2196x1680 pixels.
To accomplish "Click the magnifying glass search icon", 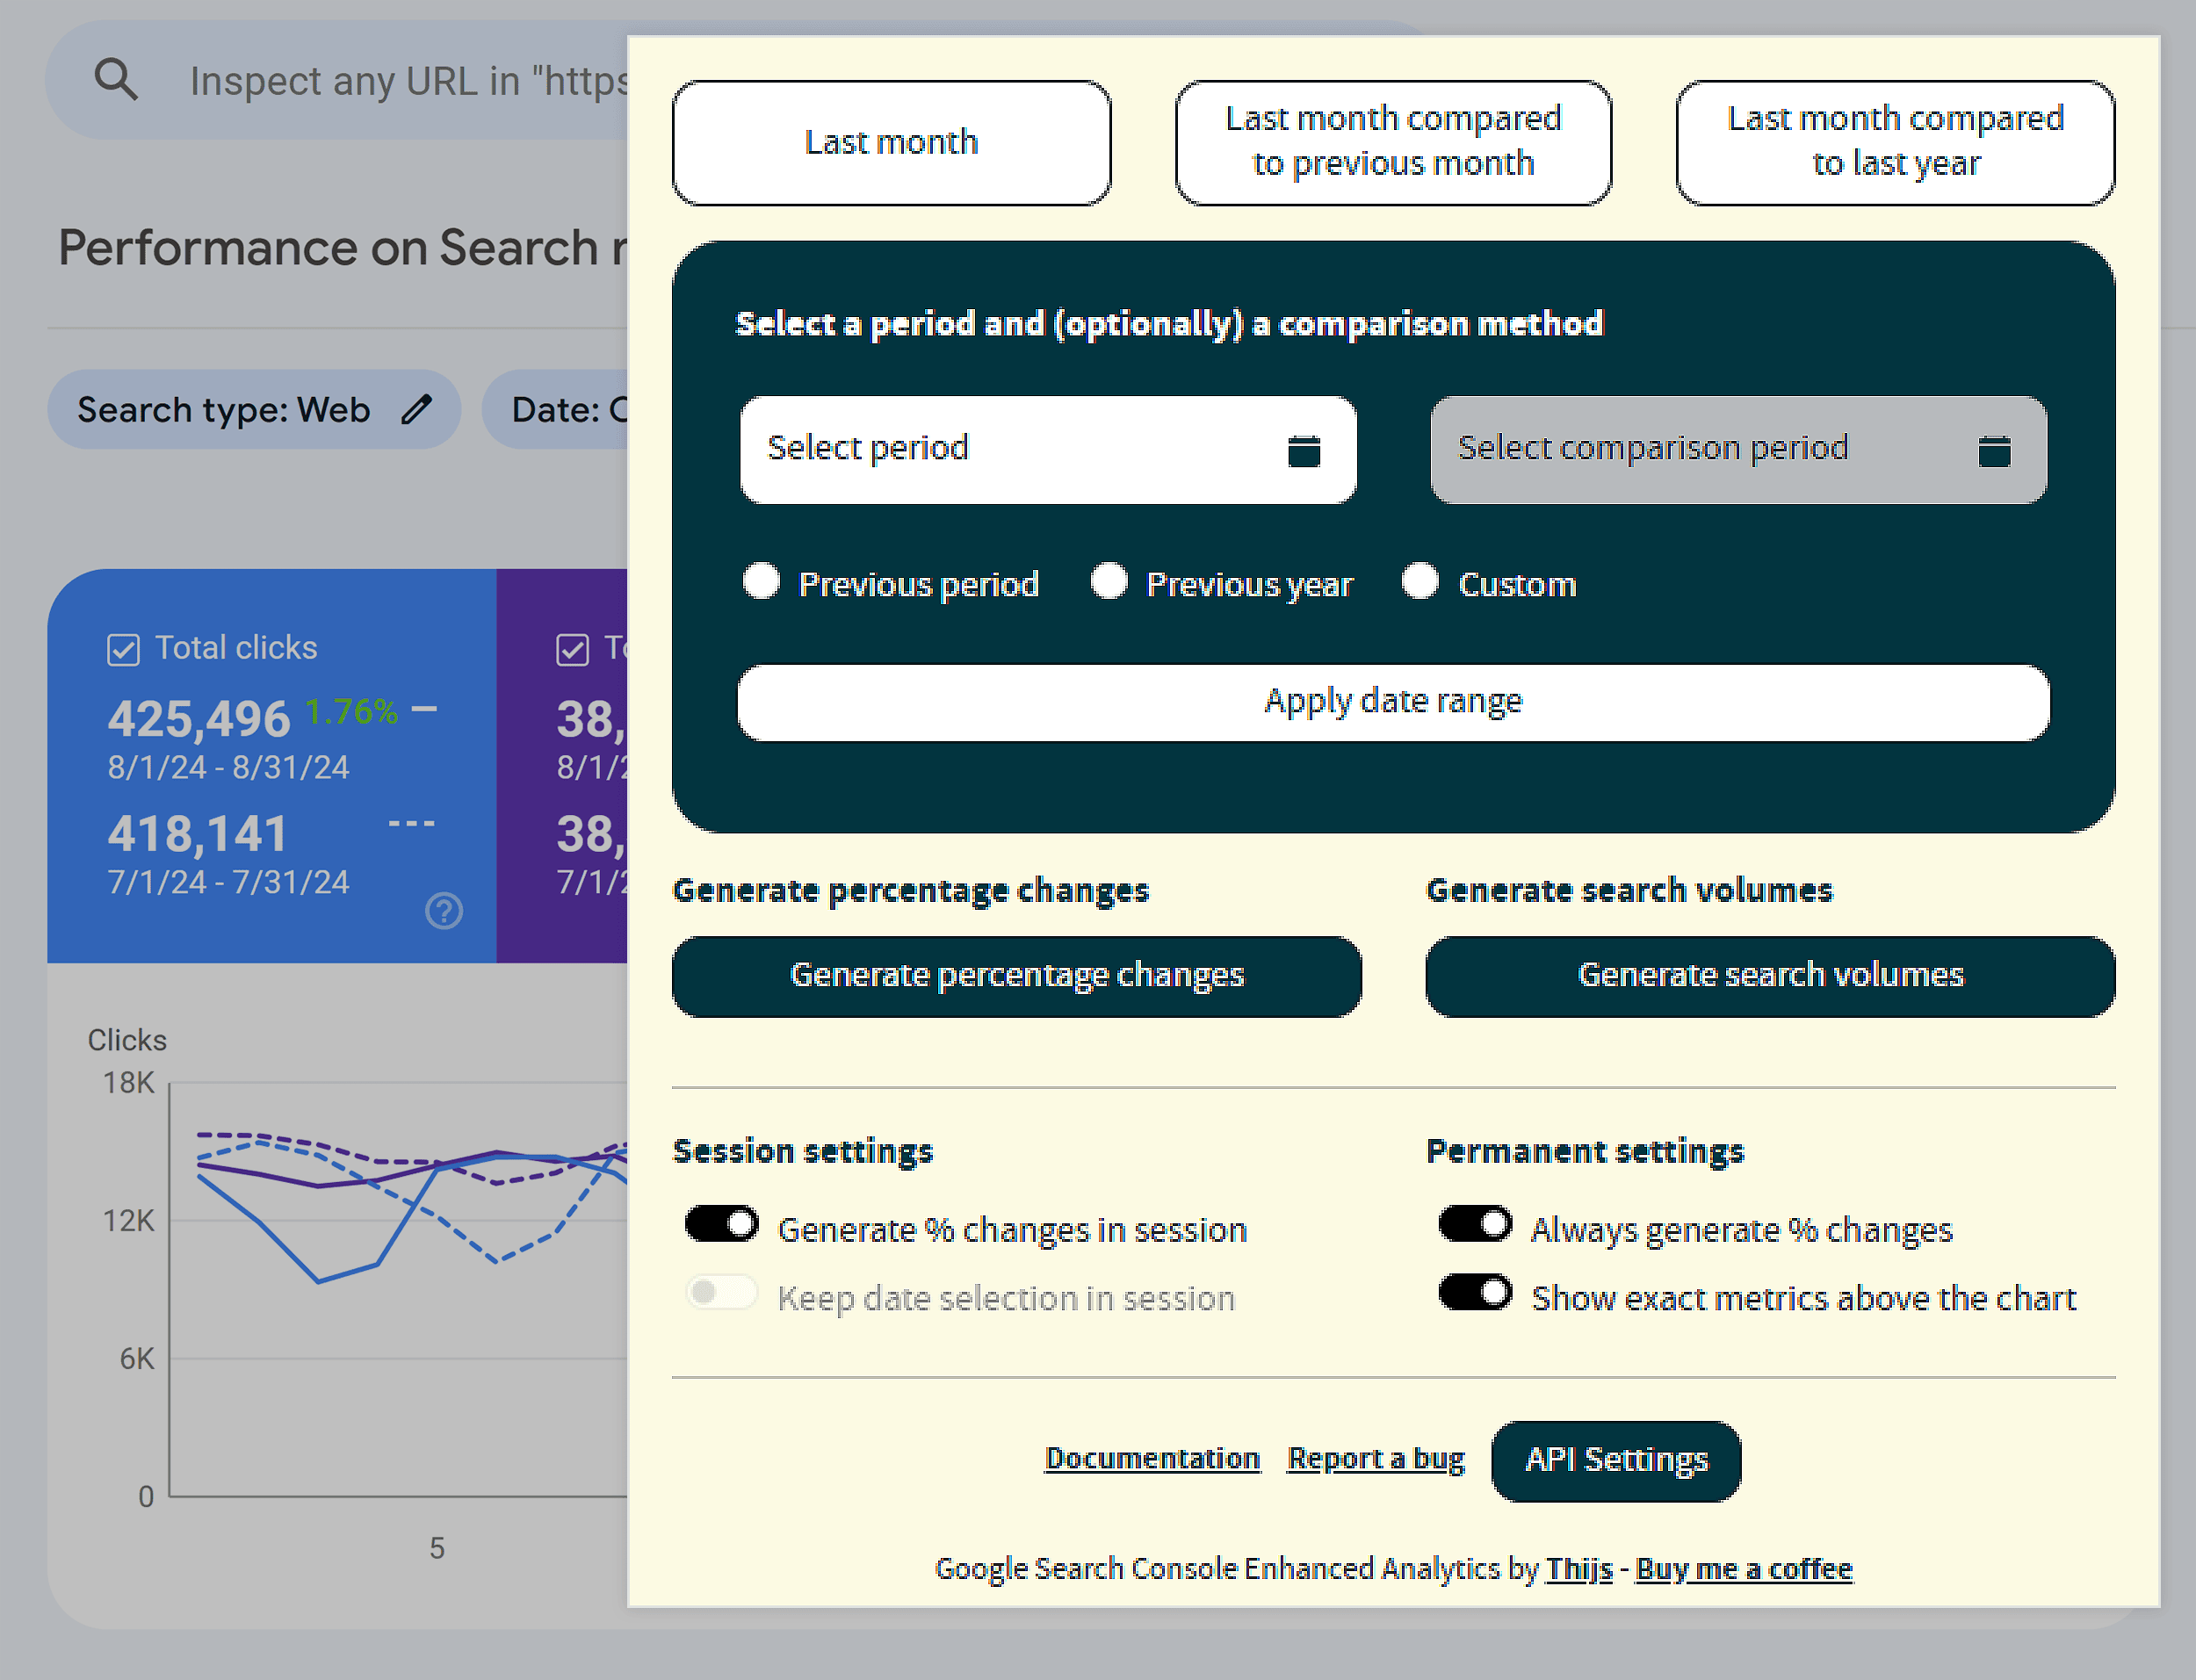I will pos(115,79).
